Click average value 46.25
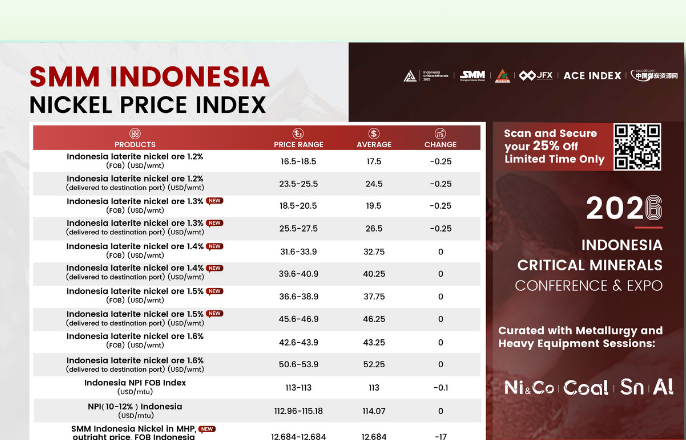 tap(374, 319)
